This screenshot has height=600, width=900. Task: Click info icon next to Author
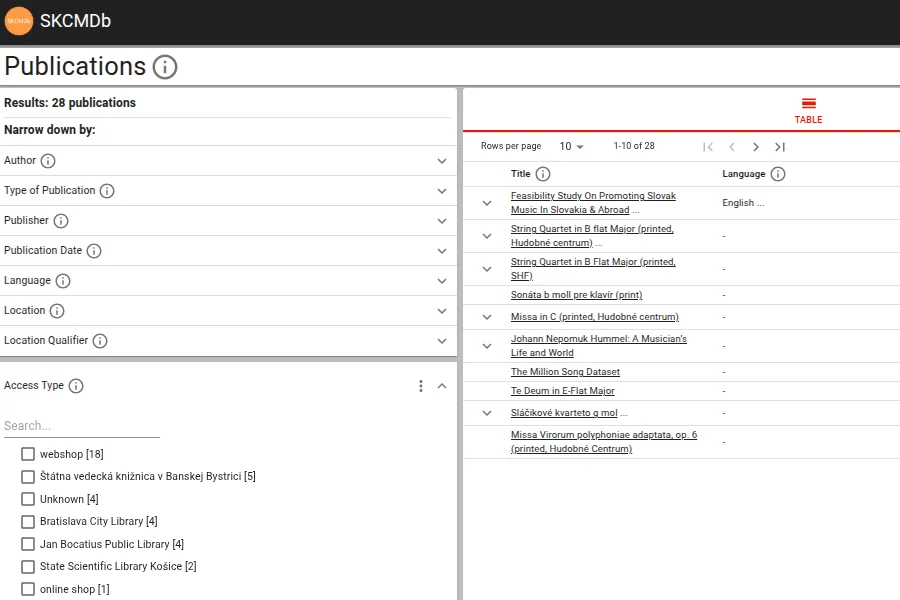48,161
